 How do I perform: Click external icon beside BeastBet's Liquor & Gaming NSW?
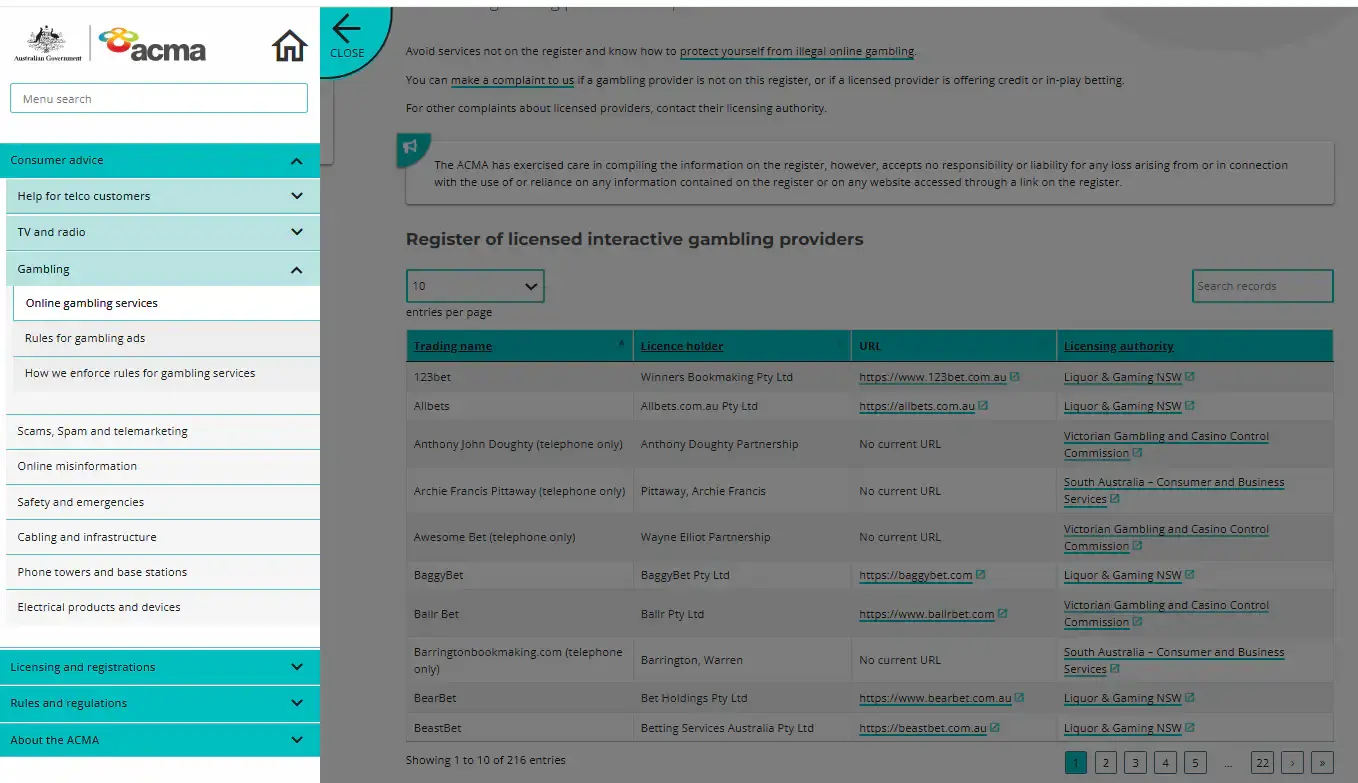coord(1190,728)
